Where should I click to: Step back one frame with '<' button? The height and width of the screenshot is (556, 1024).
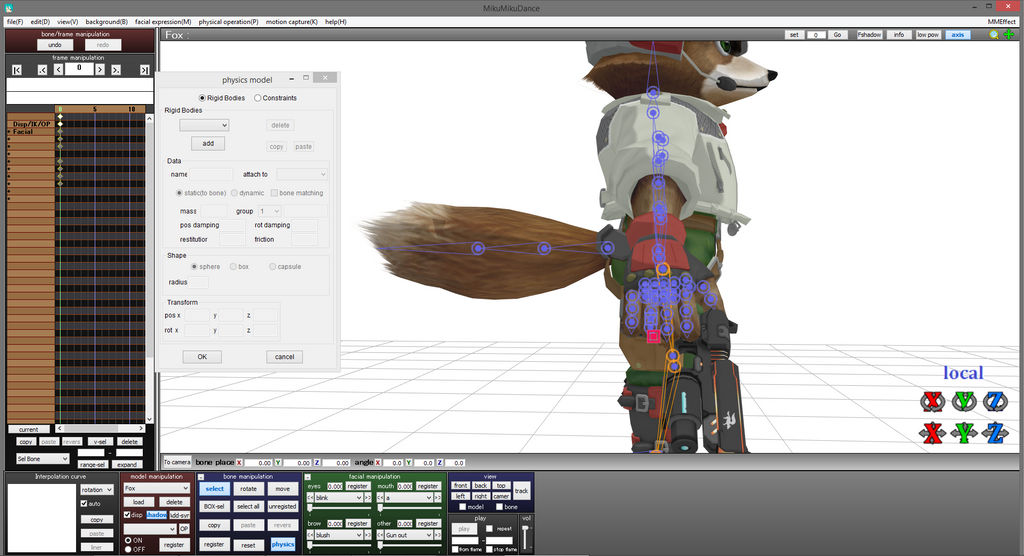[58, 69]
